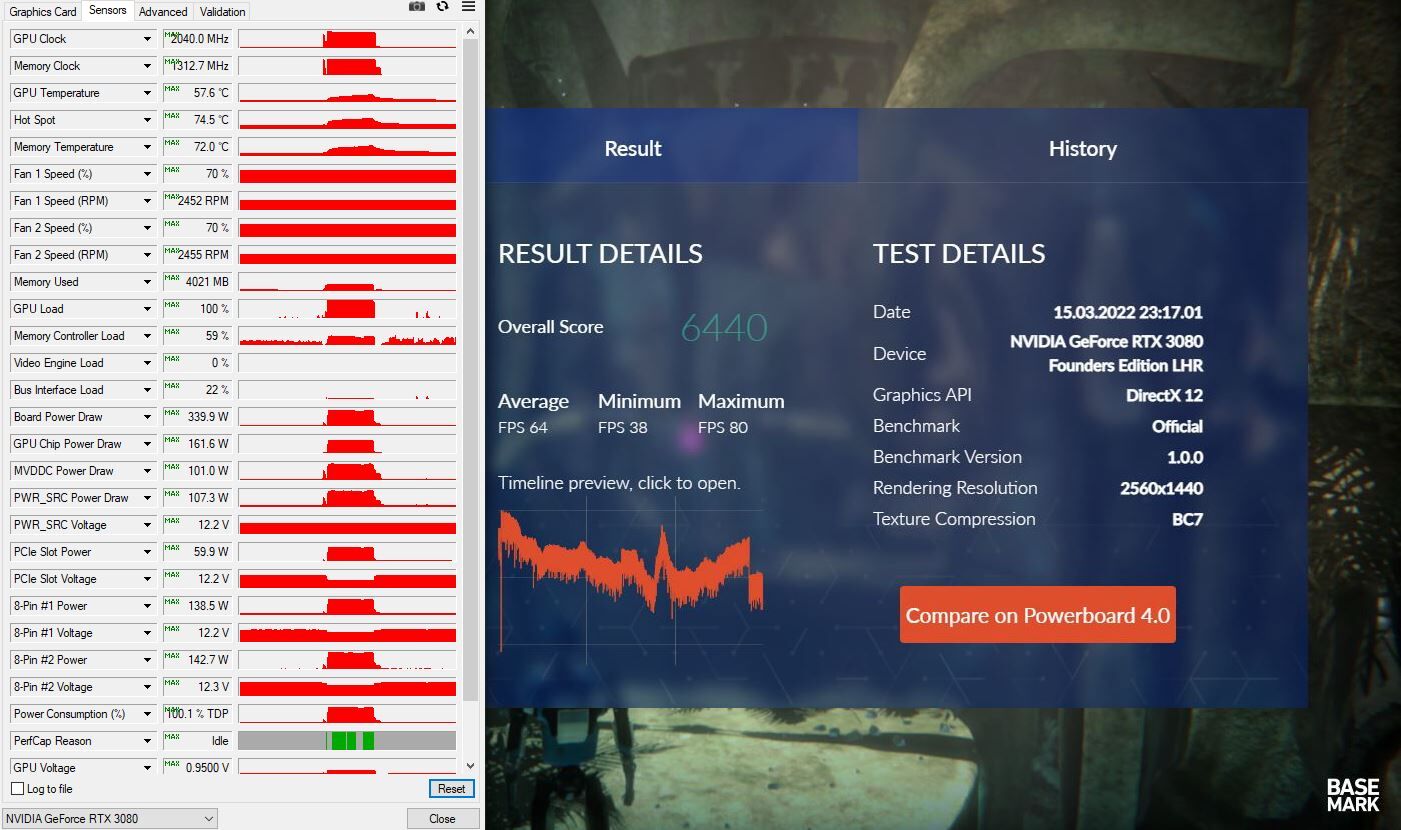The width and height of the screenshot is (1401, 830).
Task: Open the Fan 1 Speed (%) dropdown
Action: tap(147, 174)
